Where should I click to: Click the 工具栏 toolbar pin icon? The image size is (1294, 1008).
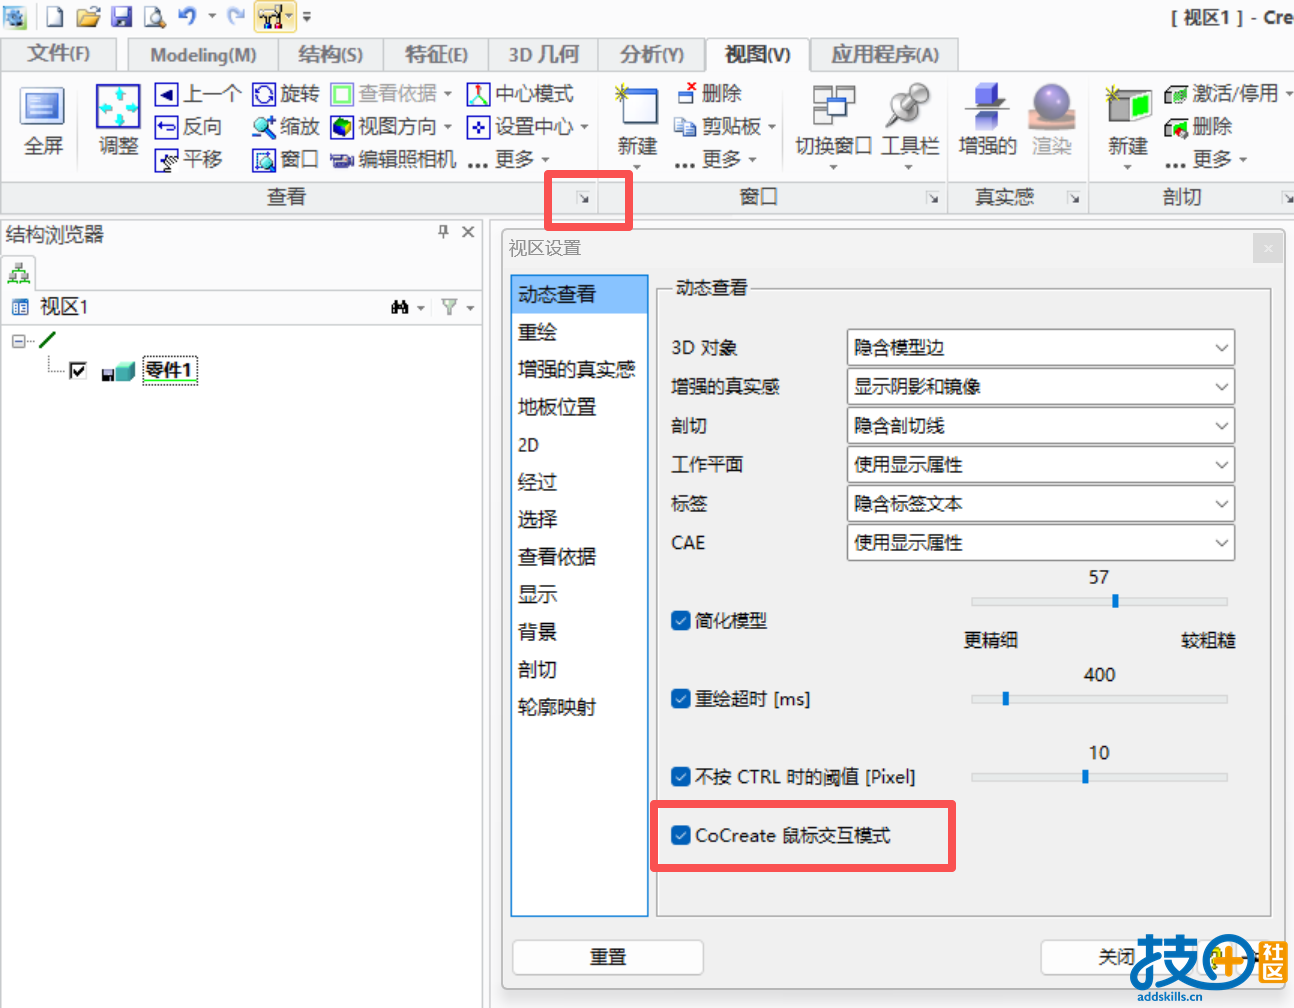908,106
